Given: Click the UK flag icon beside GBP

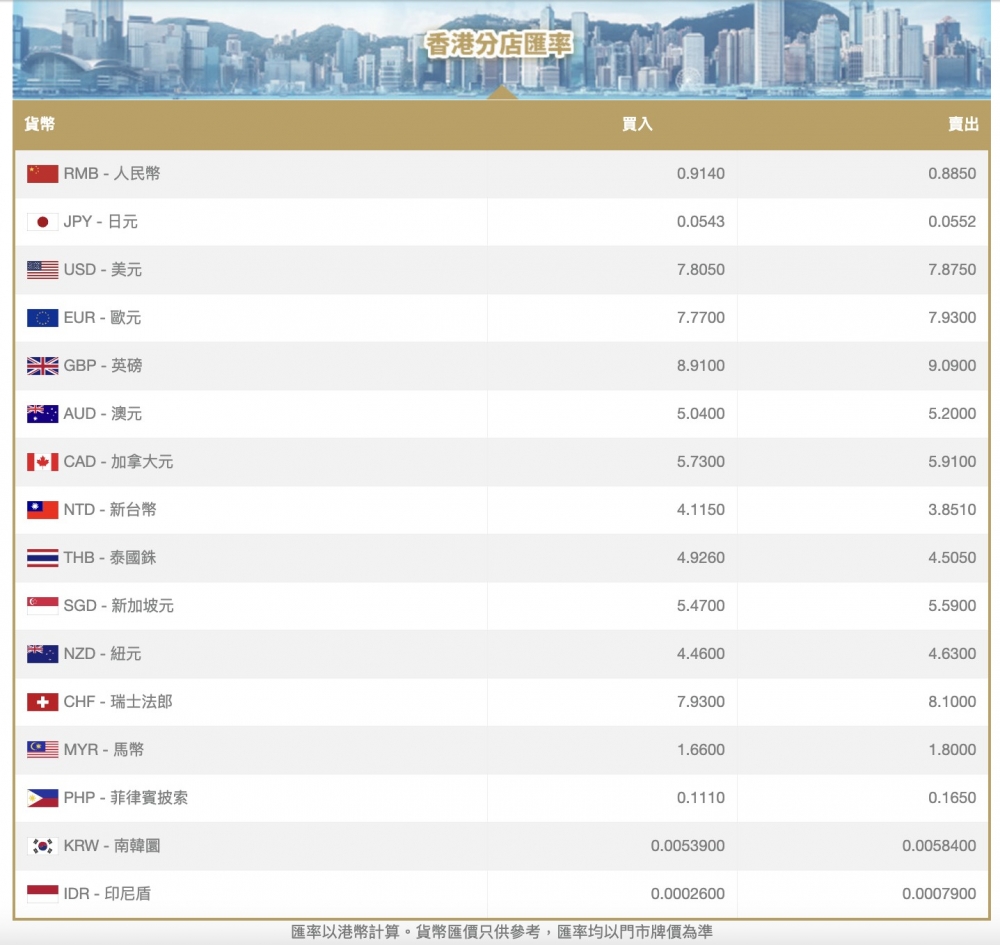Looking at the screenshot, I should pyautogui.click(x=42, y=366).
